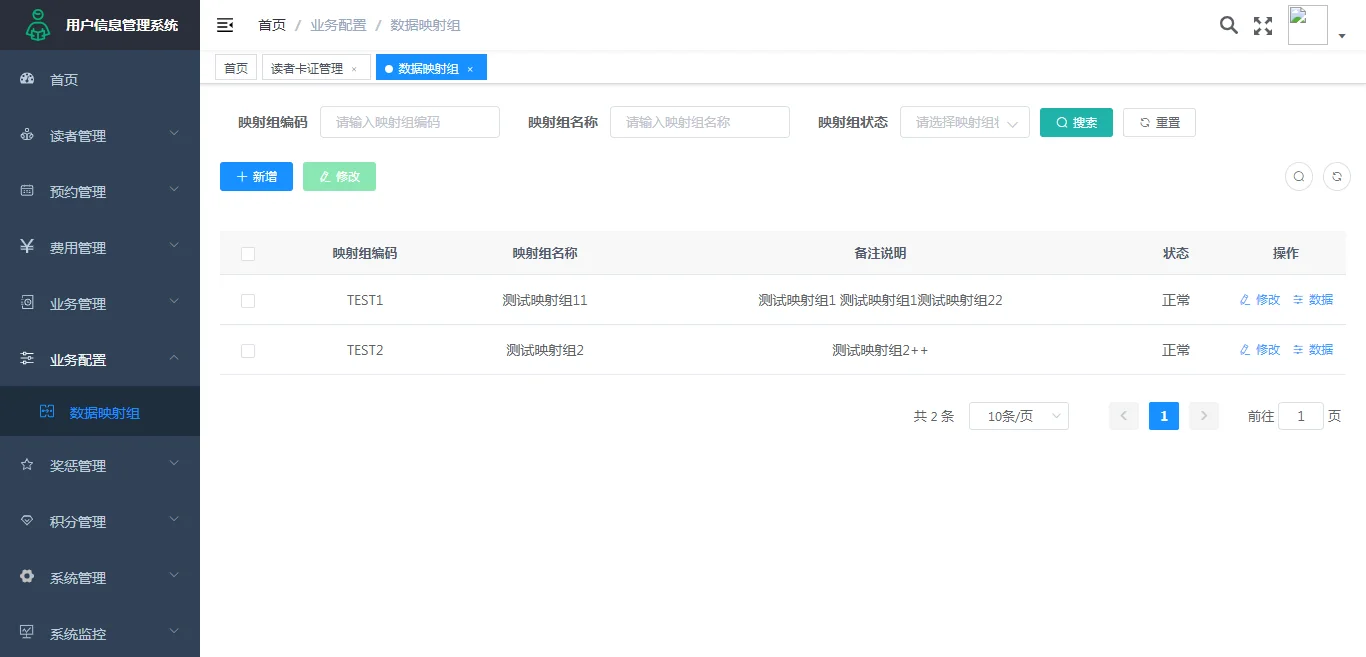The width and height of the screenshot is (1366, 657).
Task: Switch to the 首页 page tab
Action: pyautogui.click(x=236, y=68)
